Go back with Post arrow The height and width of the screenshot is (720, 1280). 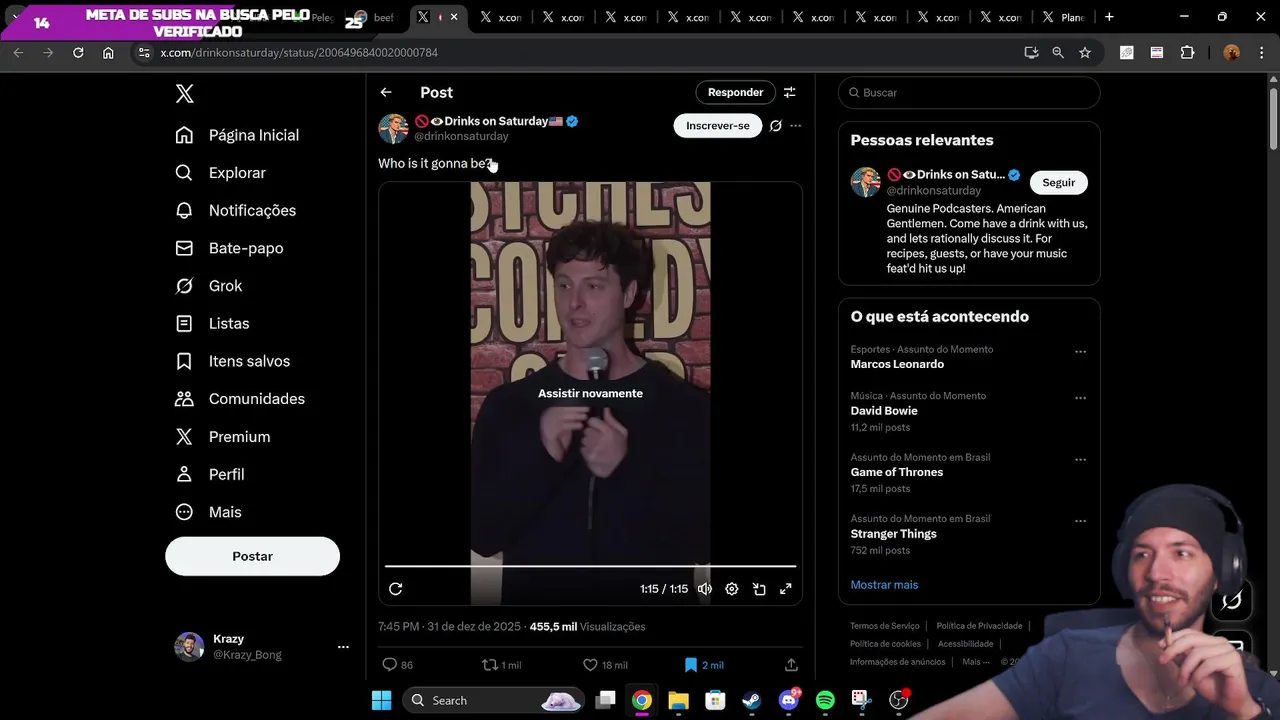click(386, 92)
